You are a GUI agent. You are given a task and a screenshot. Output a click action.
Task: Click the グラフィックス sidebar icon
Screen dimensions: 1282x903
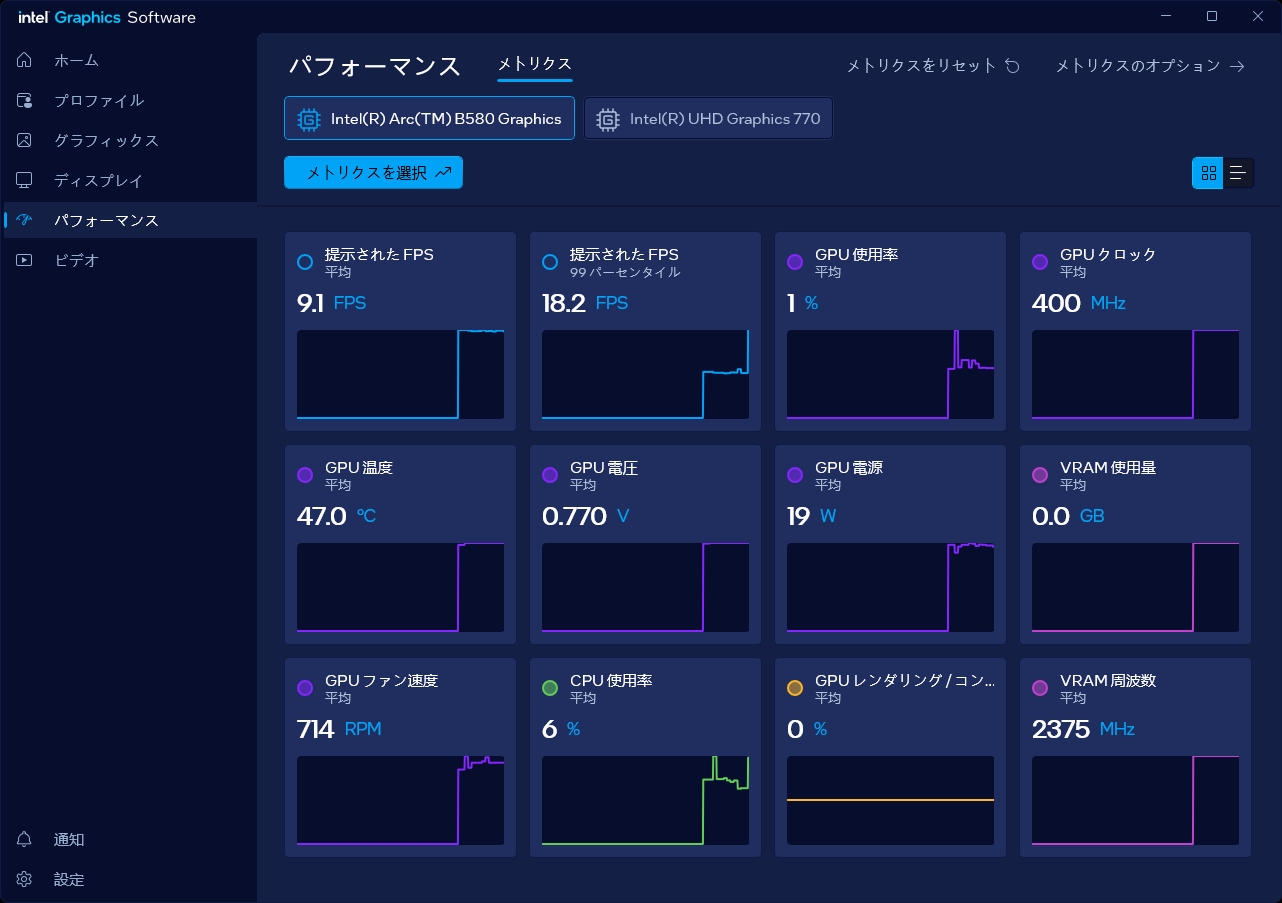pyautogui.click(x=25, y=140)
